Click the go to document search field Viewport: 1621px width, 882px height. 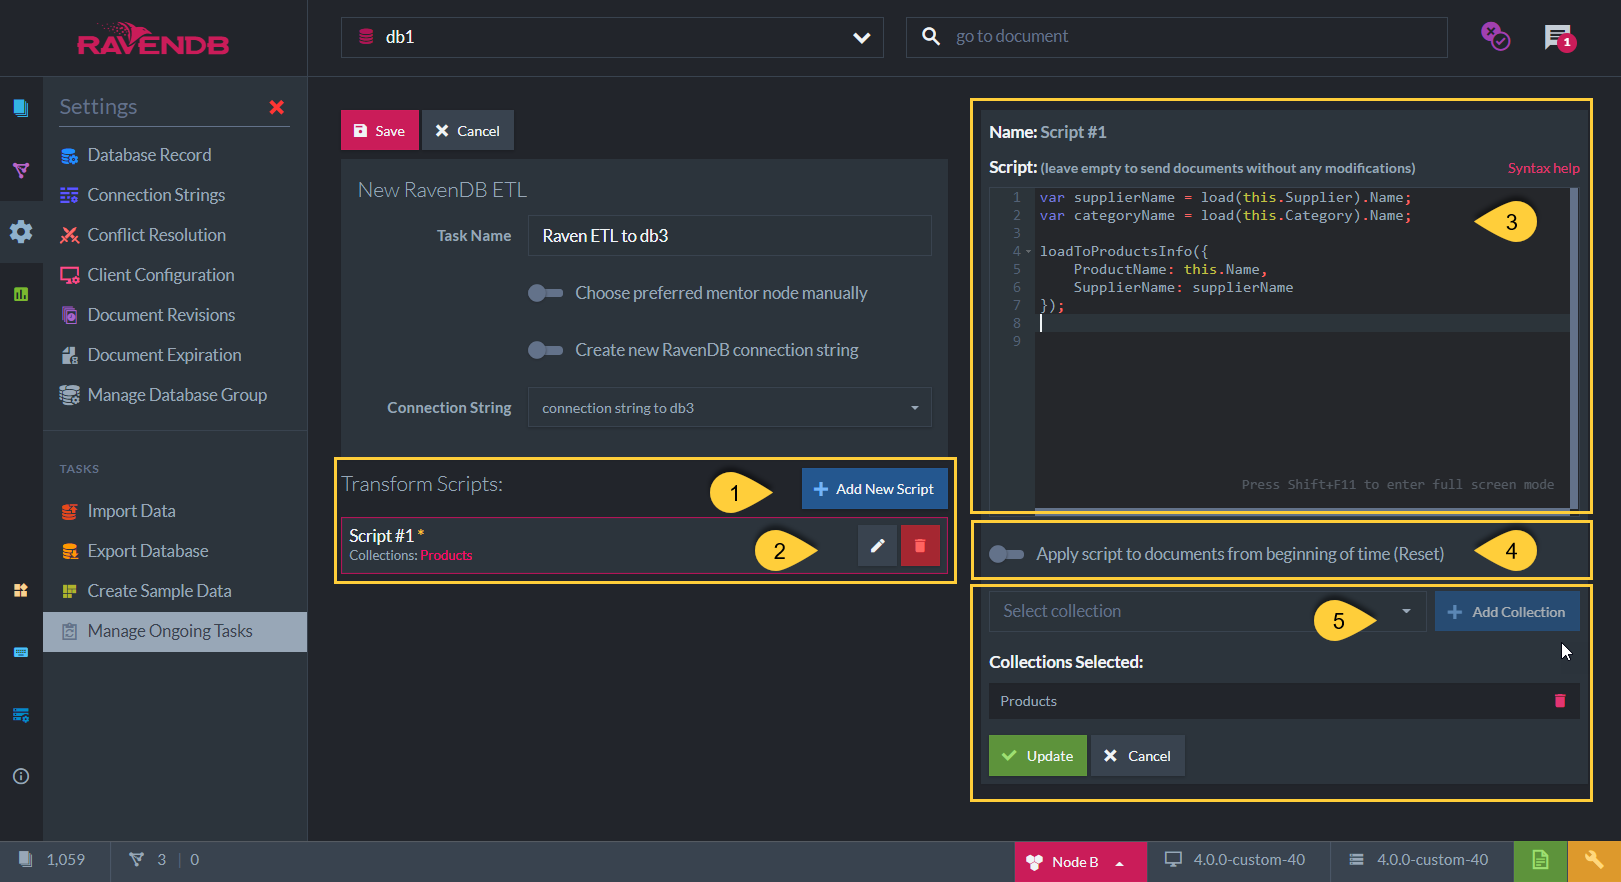1176,37
